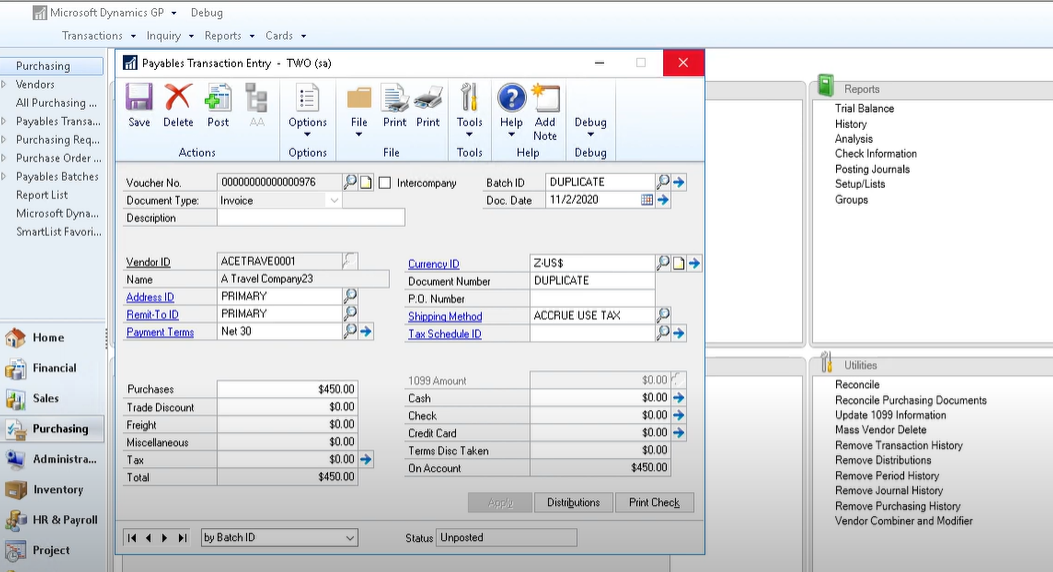Click the Print Check button
The image size is (1053, 572).
click(654, 502)
